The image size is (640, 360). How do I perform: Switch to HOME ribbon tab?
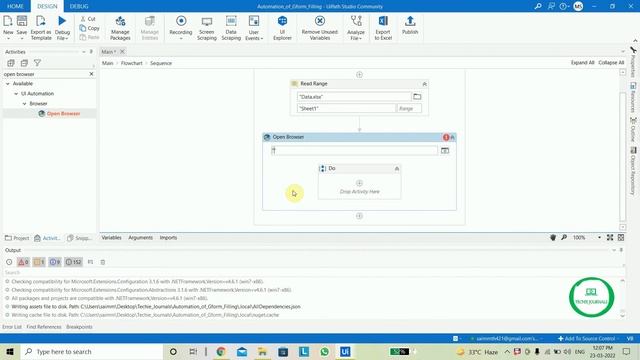point(15,6)
